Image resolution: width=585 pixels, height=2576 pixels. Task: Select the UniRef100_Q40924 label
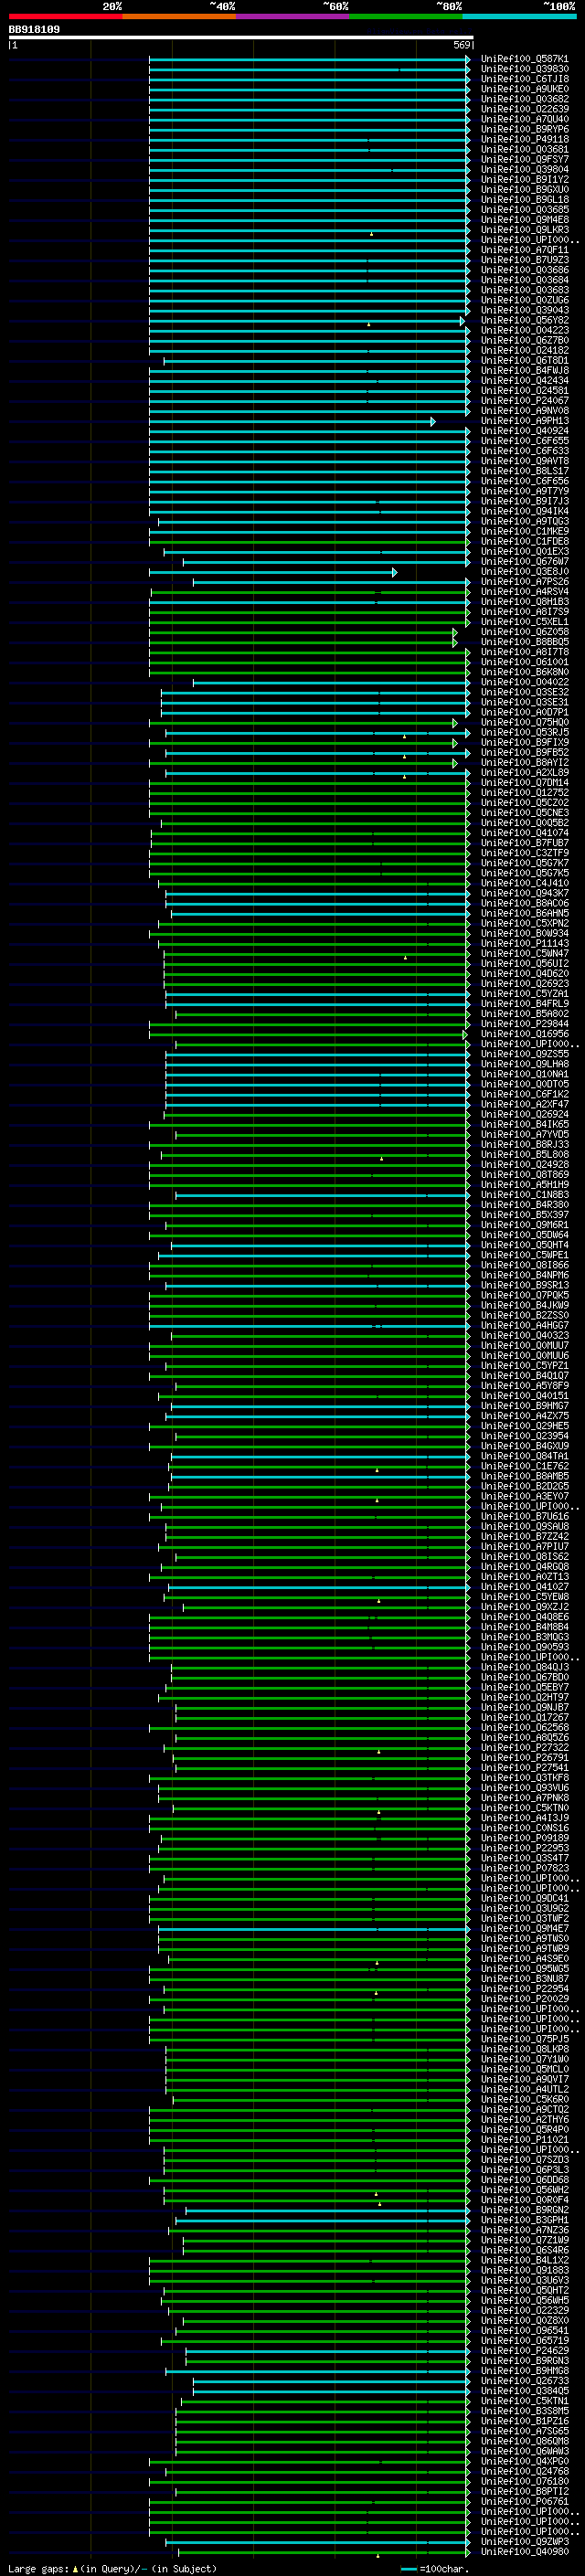tap(525, 431)
